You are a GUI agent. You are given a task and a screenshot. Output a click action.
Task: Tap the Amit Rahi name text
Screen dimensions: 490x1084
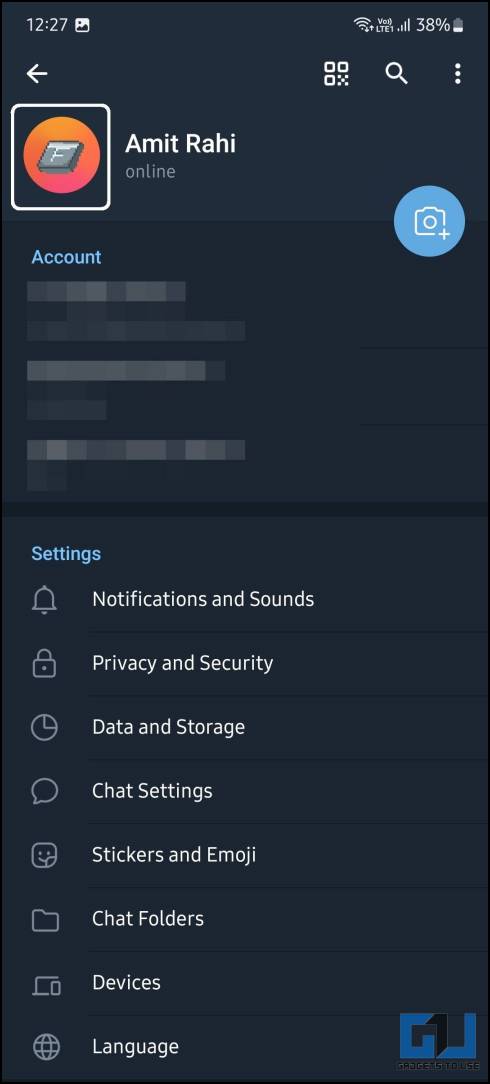point(180,144)
